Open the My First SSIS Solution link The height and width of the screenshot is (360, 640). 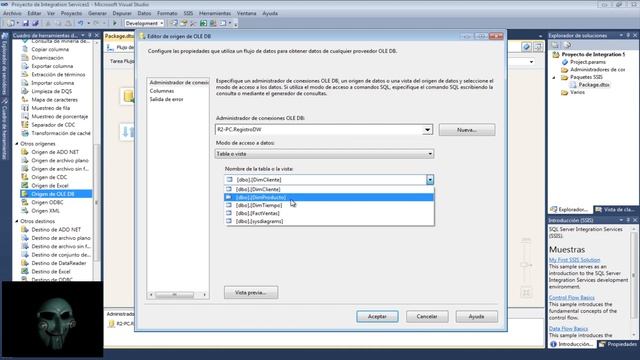574,260
